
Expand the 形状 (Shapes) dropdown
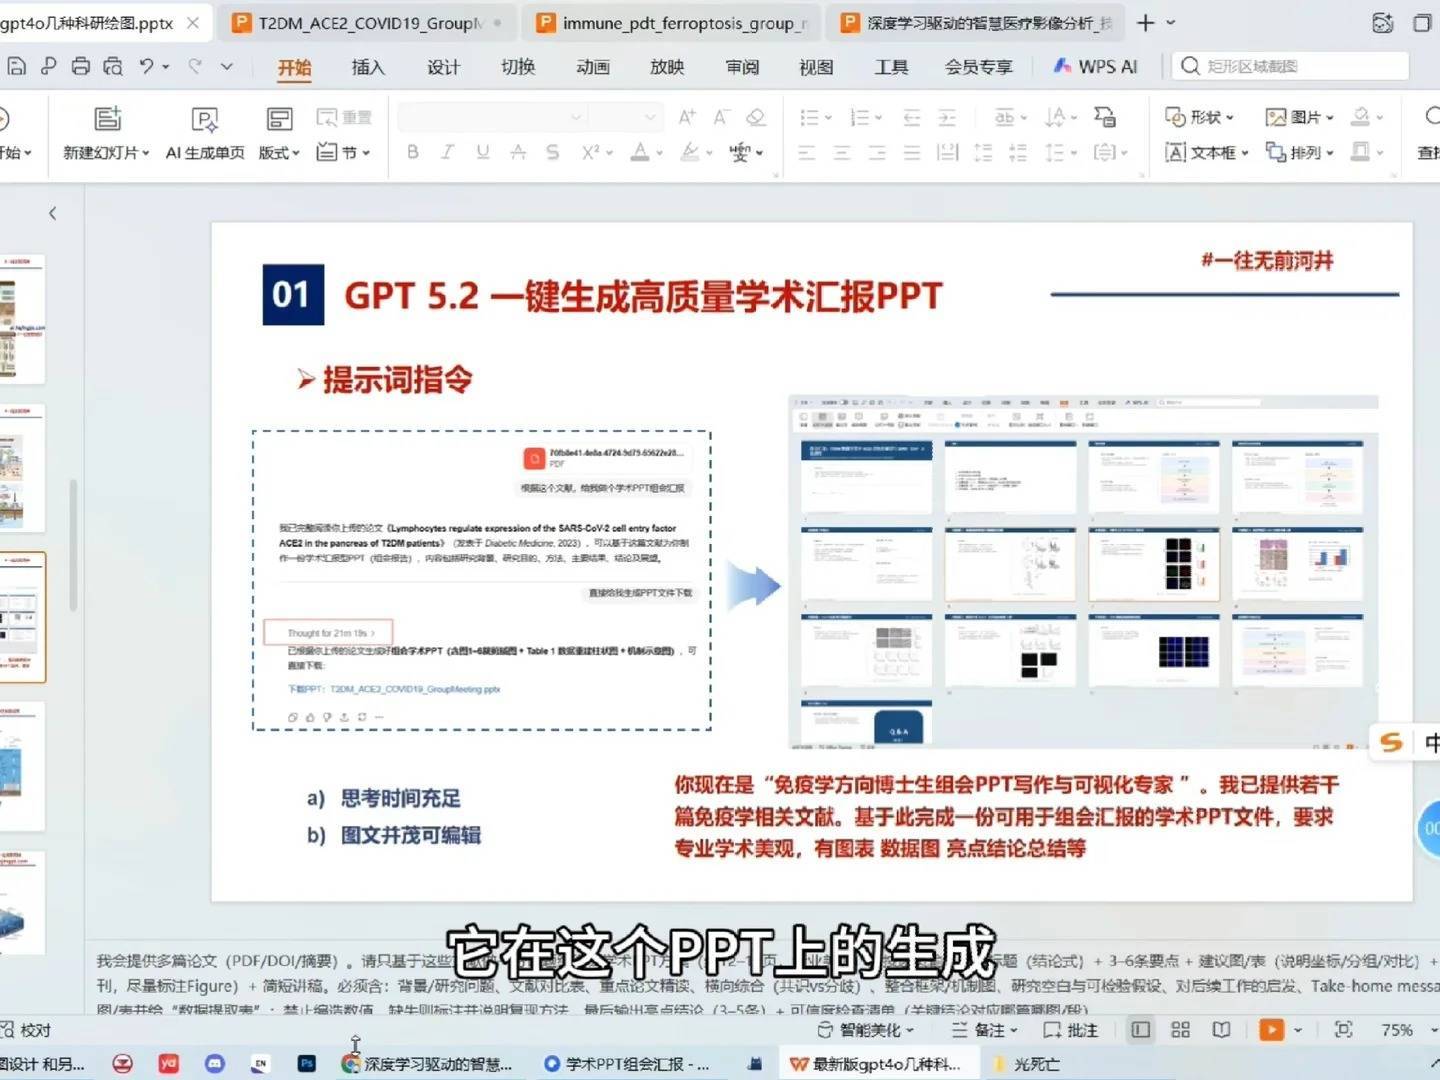[x=1199, y=117]
